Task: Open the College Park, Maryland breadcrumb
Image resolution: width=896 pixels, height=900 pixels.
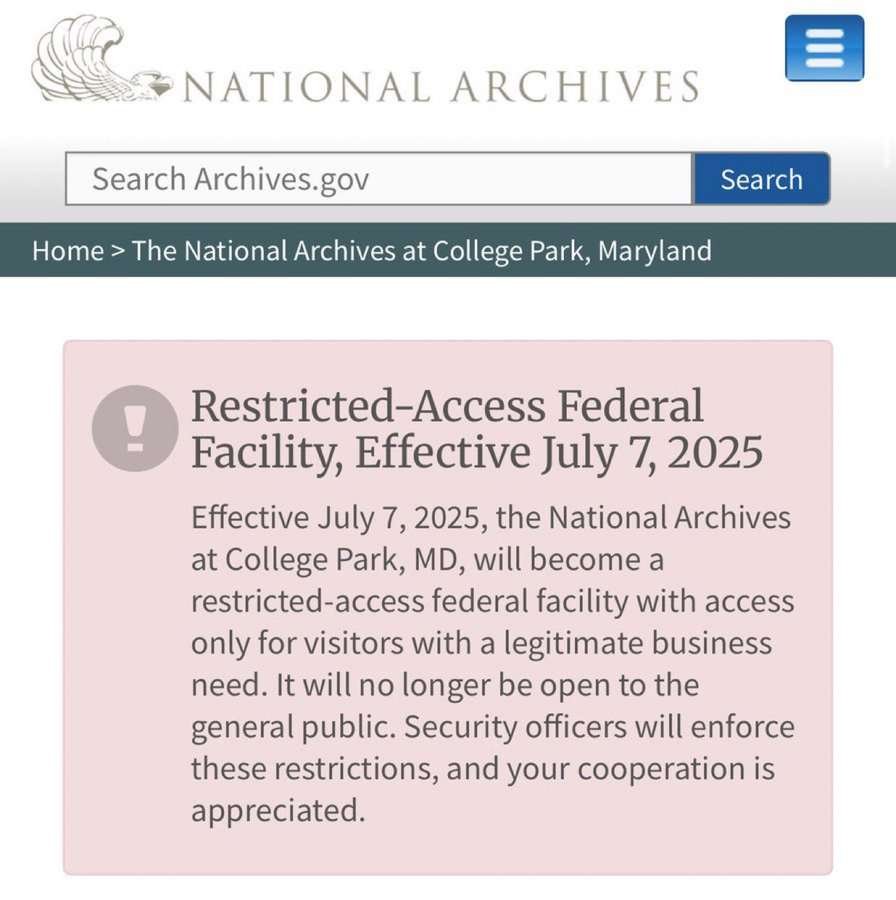Action: (421, 250)
